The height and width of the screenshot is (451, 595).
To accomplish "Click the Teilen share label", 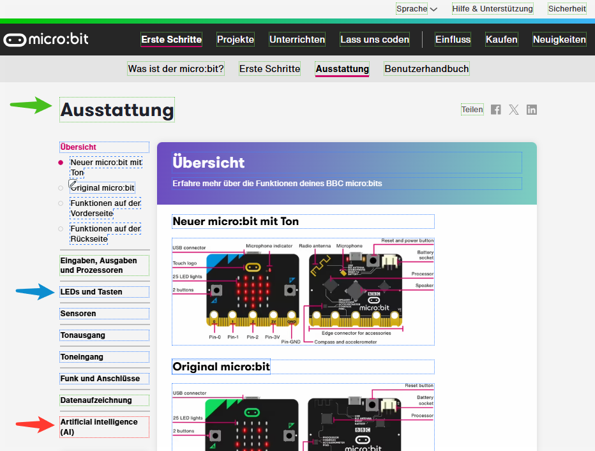I will tap(472, 109).
